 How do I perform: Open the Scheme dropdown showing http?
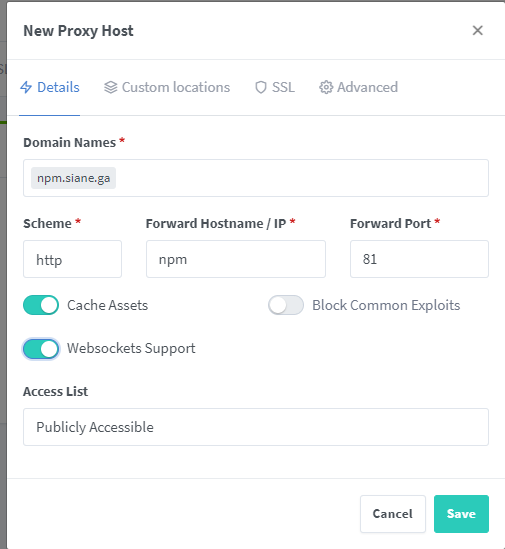pos(72,259)
